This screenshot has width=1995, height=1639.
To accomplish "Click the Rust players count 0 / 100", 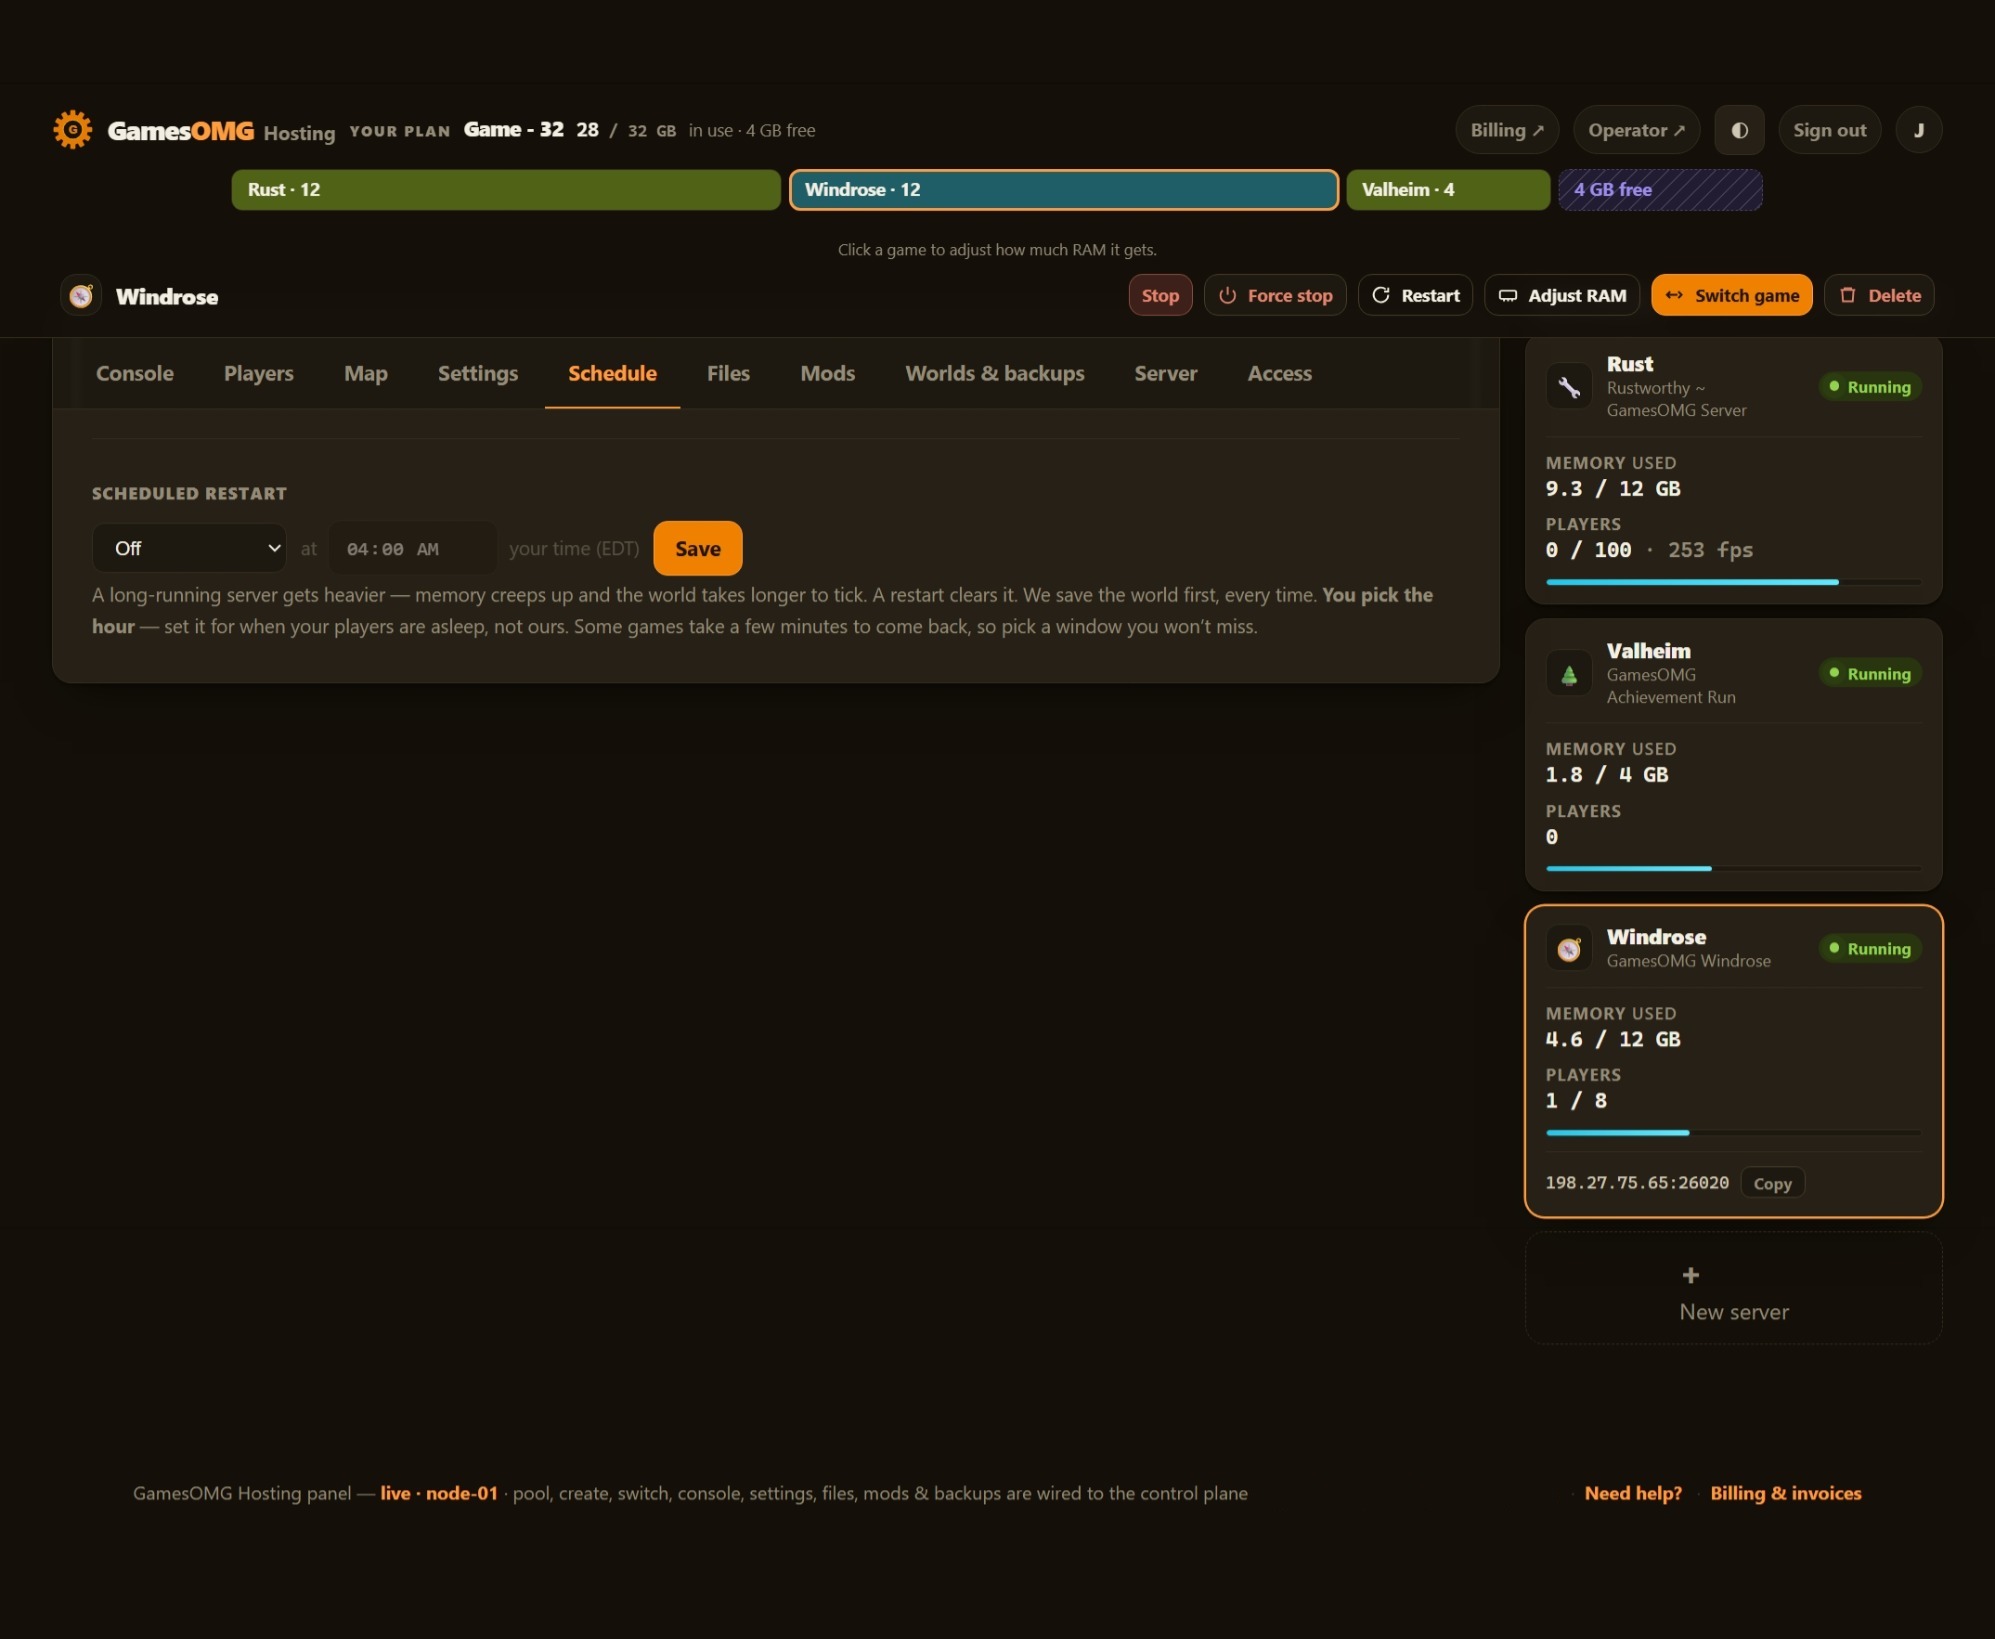I will (1589, 550).
